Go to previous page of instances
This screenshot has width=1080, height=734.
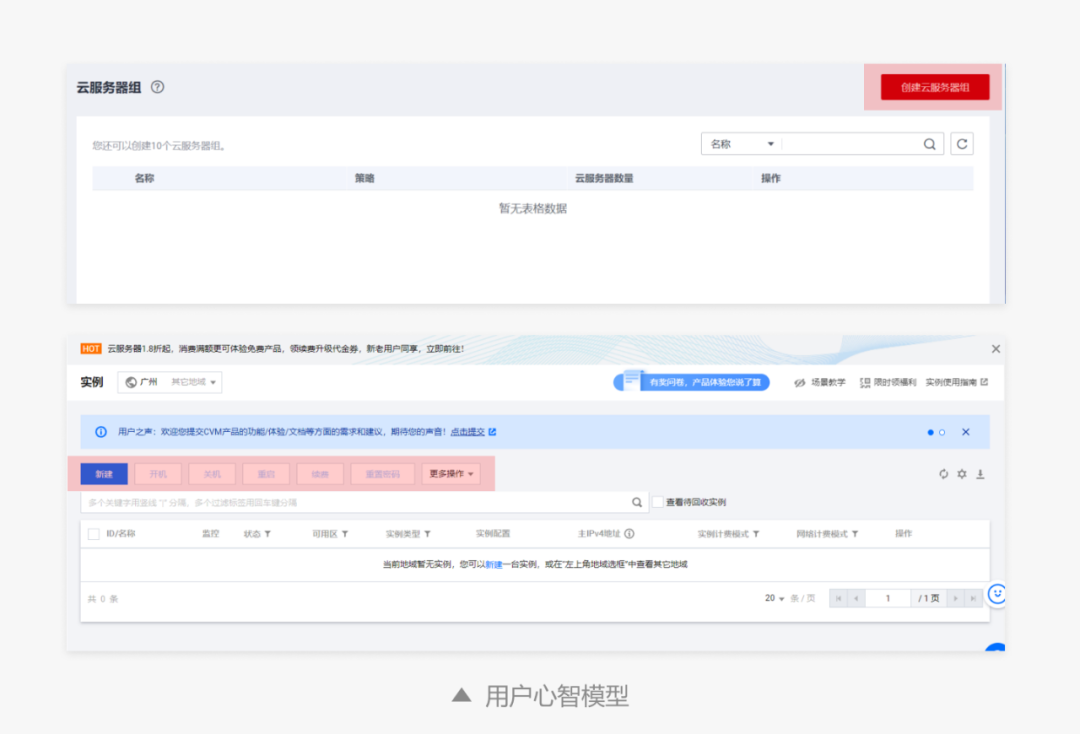click(x=856, y=598)
